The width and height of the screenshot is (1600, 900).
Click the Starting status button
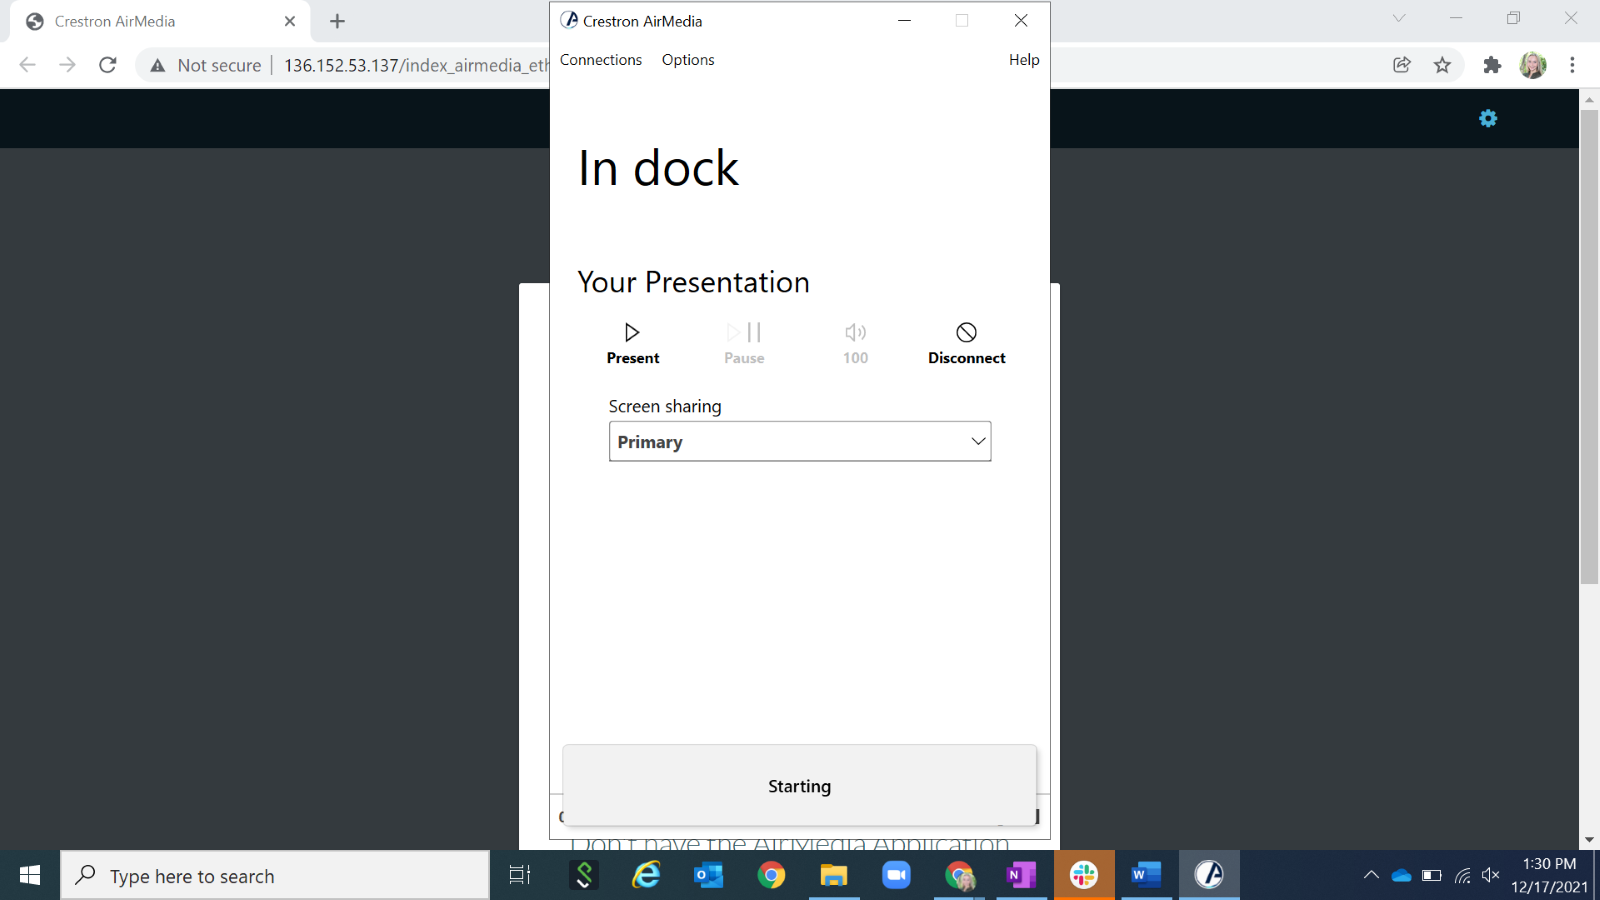click(x=799, y=786)
